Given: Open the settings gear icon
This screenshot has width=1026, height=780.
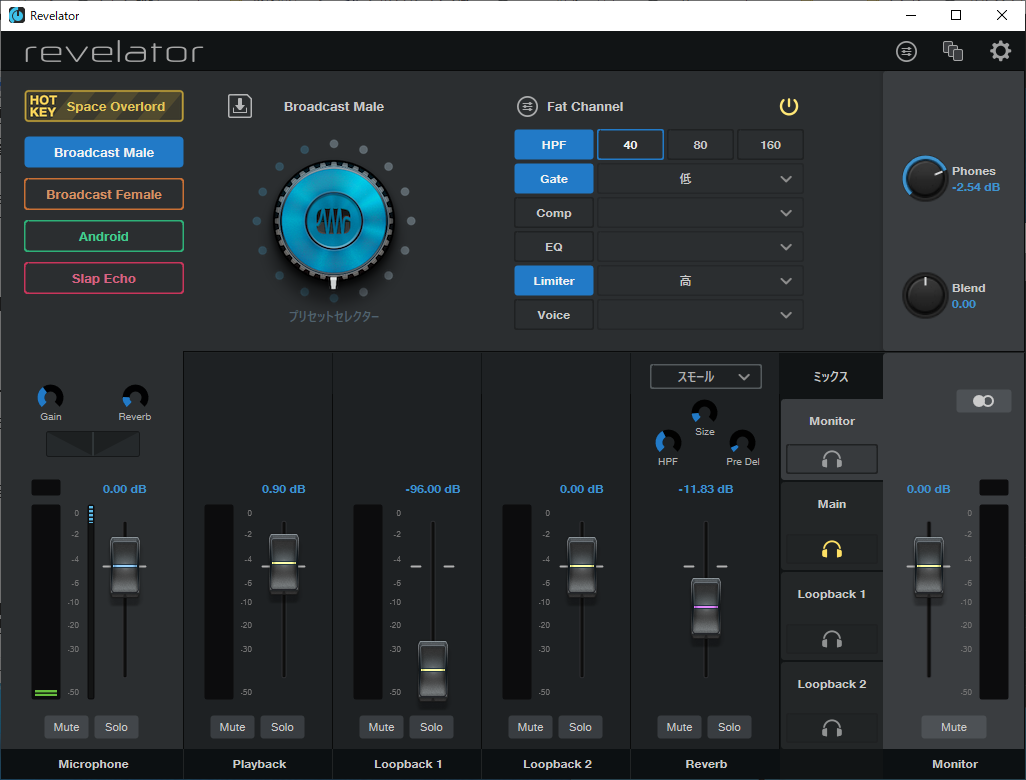Looking at the screenshot, I should tap(1000, 51).
